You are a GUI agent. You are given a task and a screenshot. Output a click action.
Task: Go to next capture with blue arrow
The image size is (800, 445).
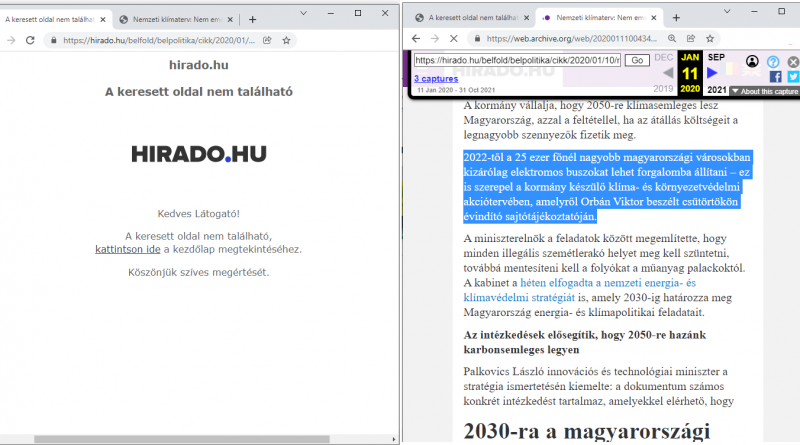point(712,73)
